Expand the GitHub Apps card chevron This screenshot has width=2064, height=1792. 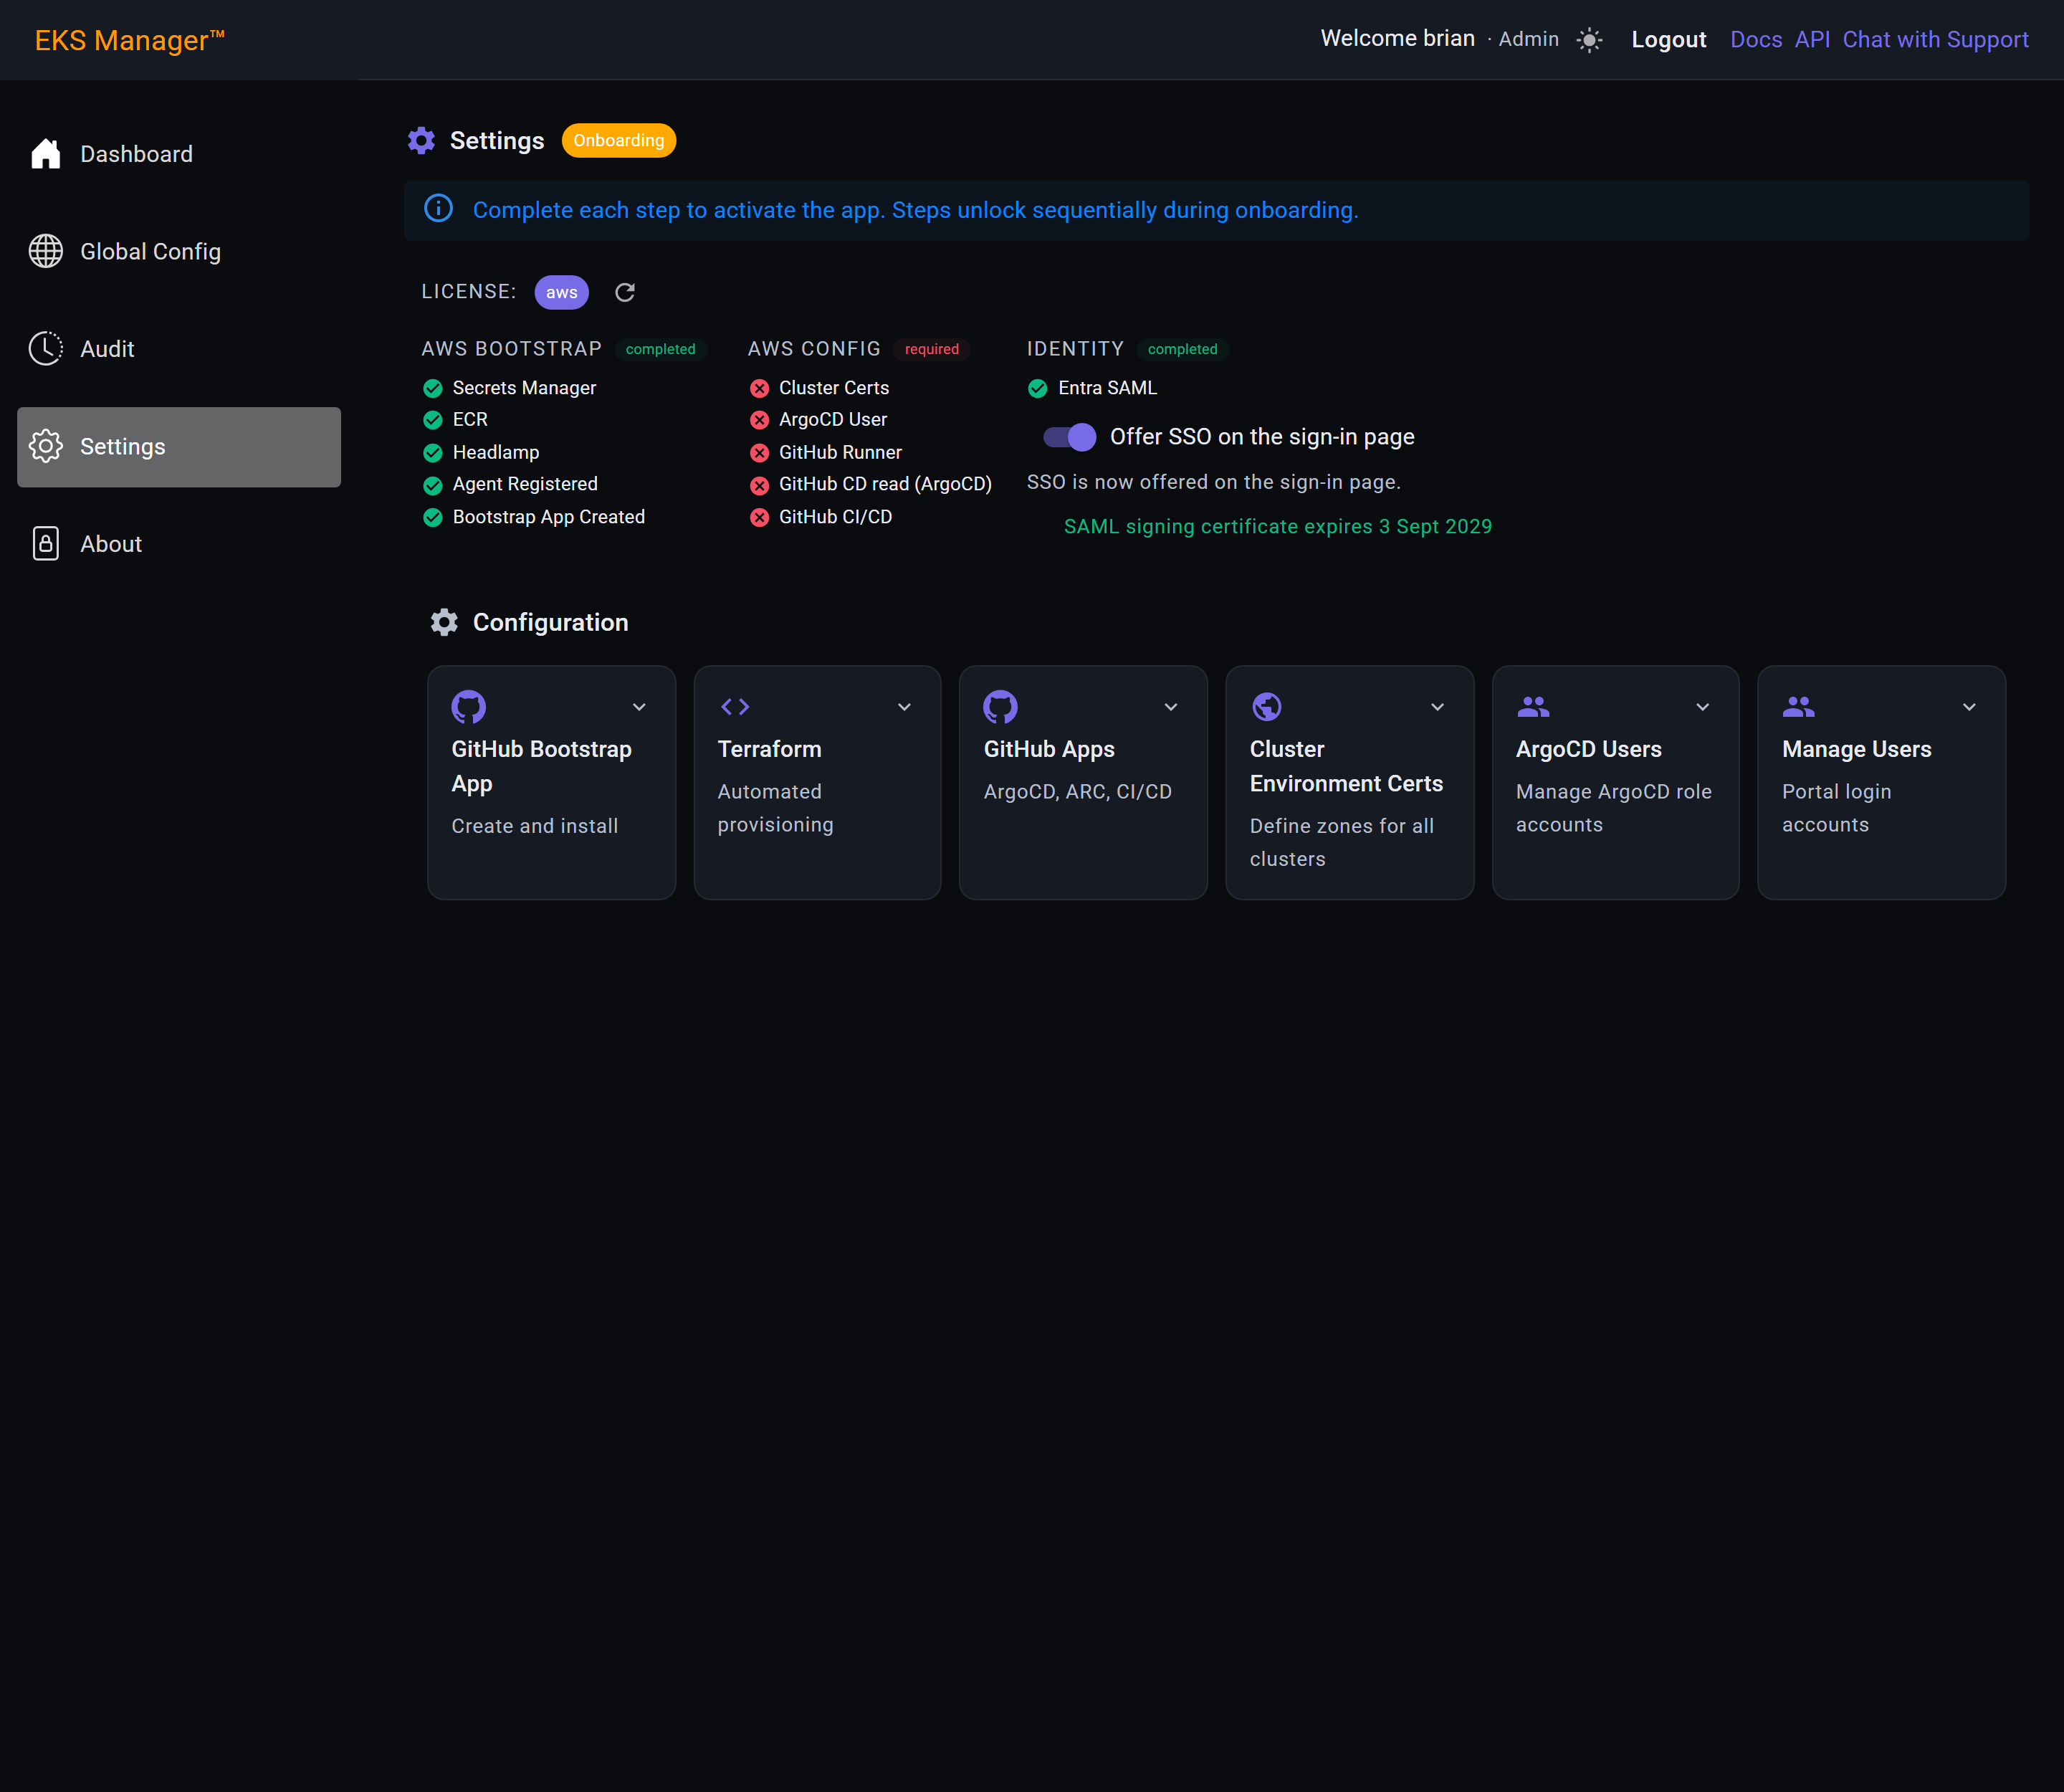click(1171, 707)
